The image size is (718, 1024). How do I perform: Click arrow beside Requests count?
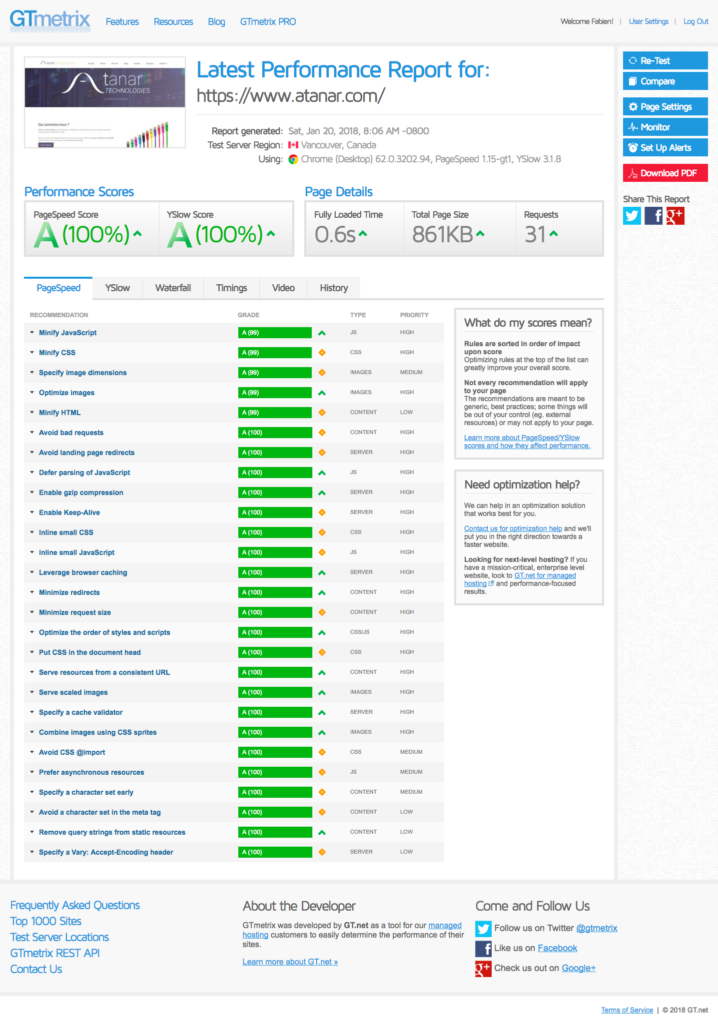[553, 234]
